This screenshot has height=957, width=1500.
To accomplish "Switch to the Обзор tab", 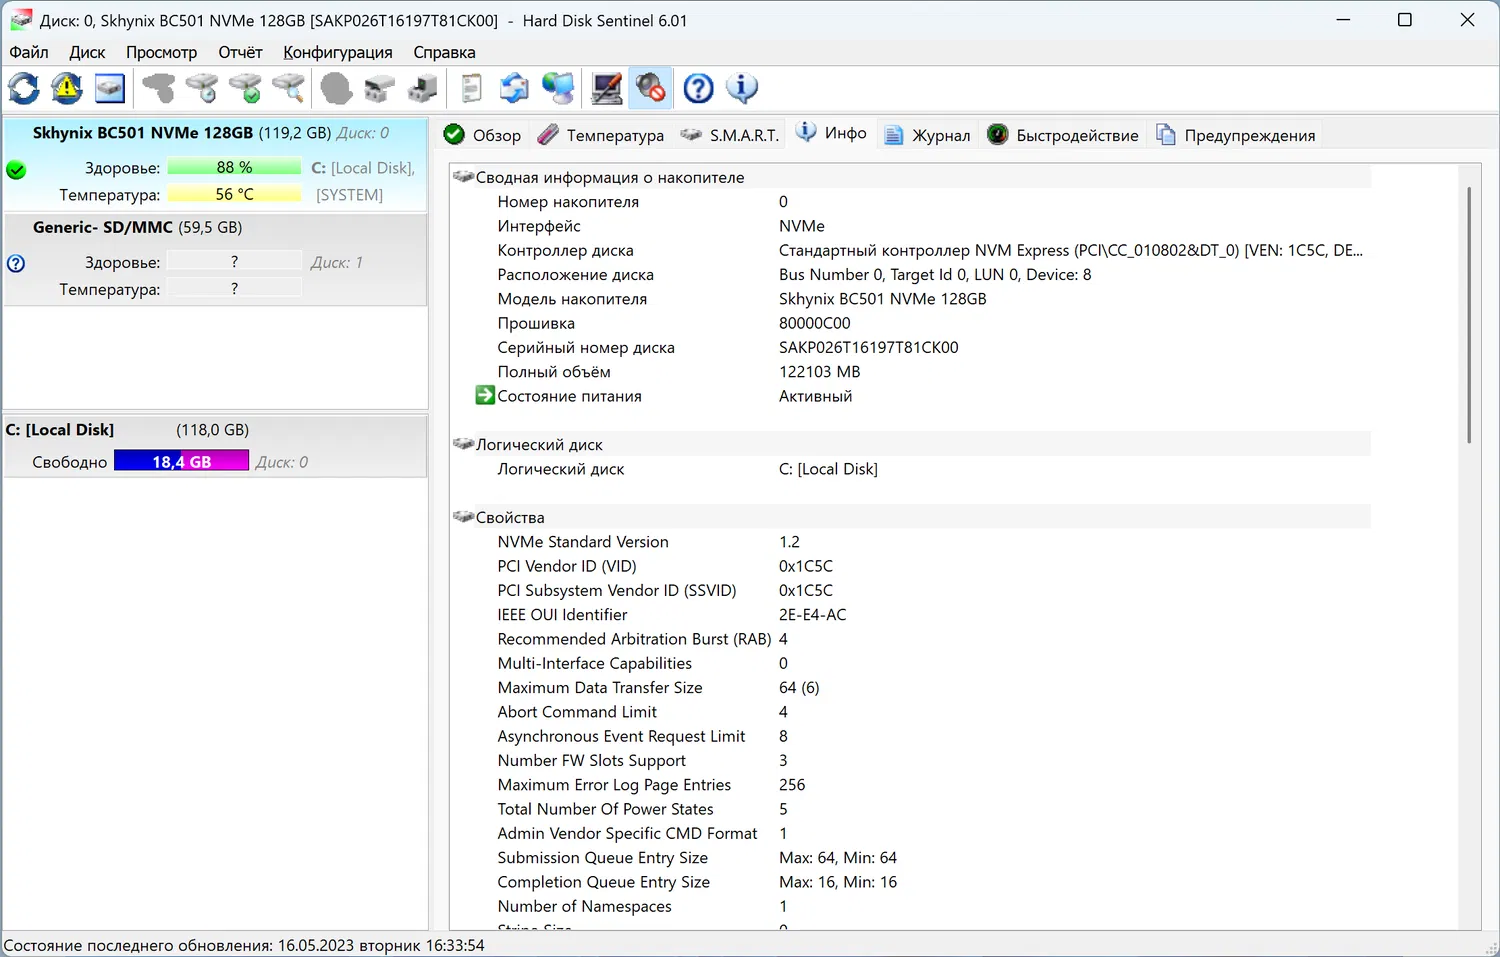I will pos(482,135).
